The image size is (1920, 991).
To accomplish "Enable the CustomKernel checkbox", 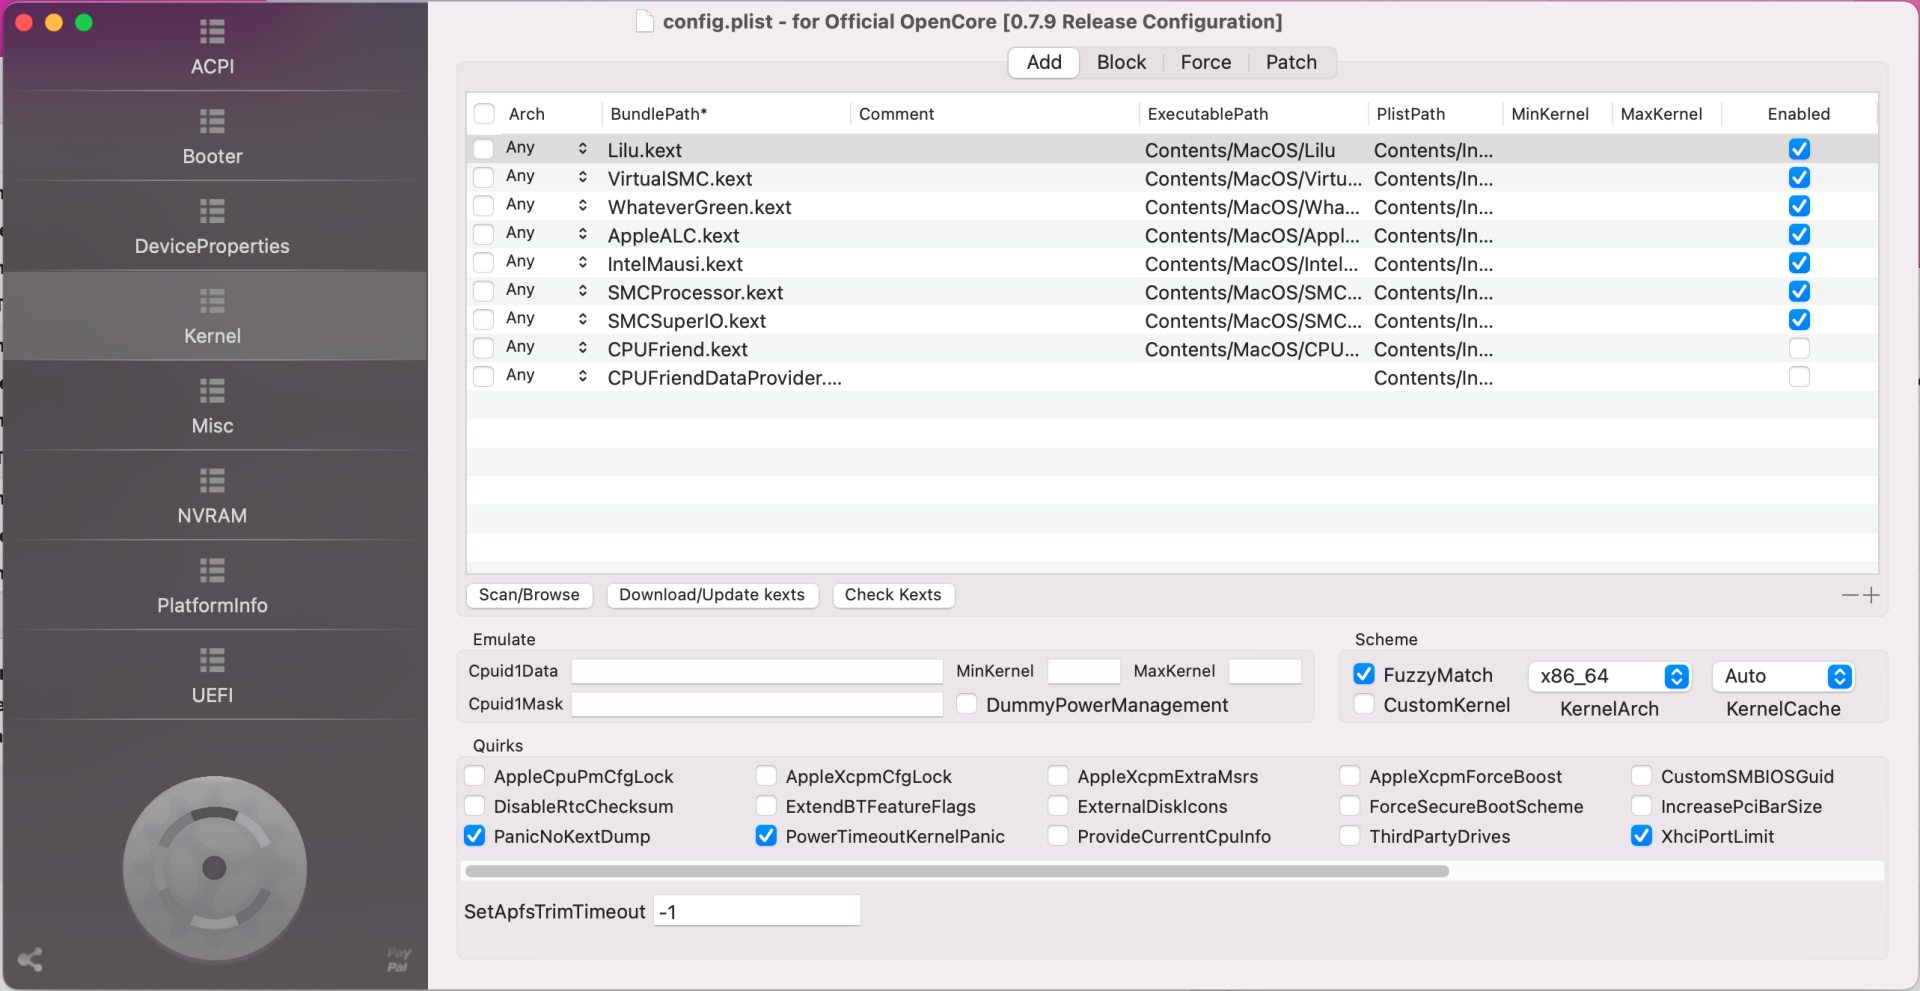I will [1364, 704].
